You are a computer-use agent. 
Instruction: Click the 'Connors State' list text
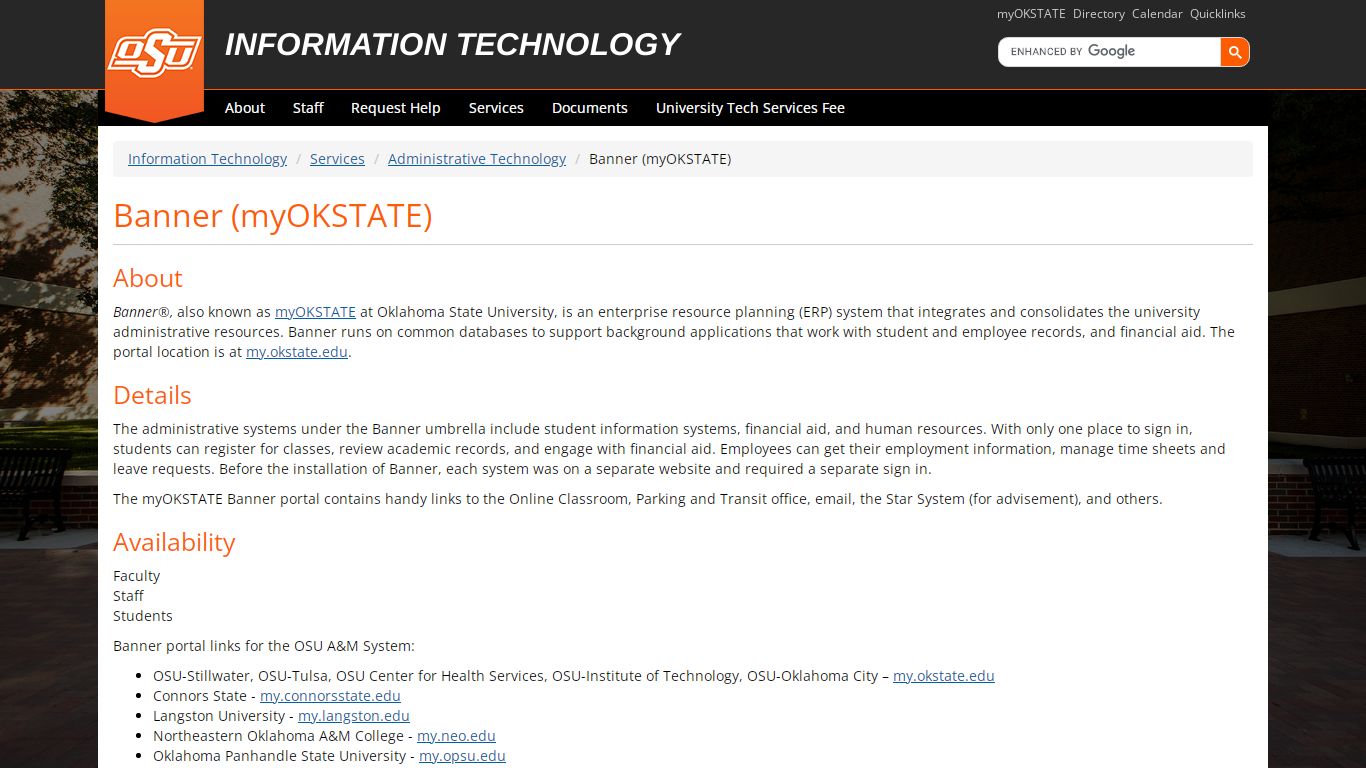pos(200,696)
